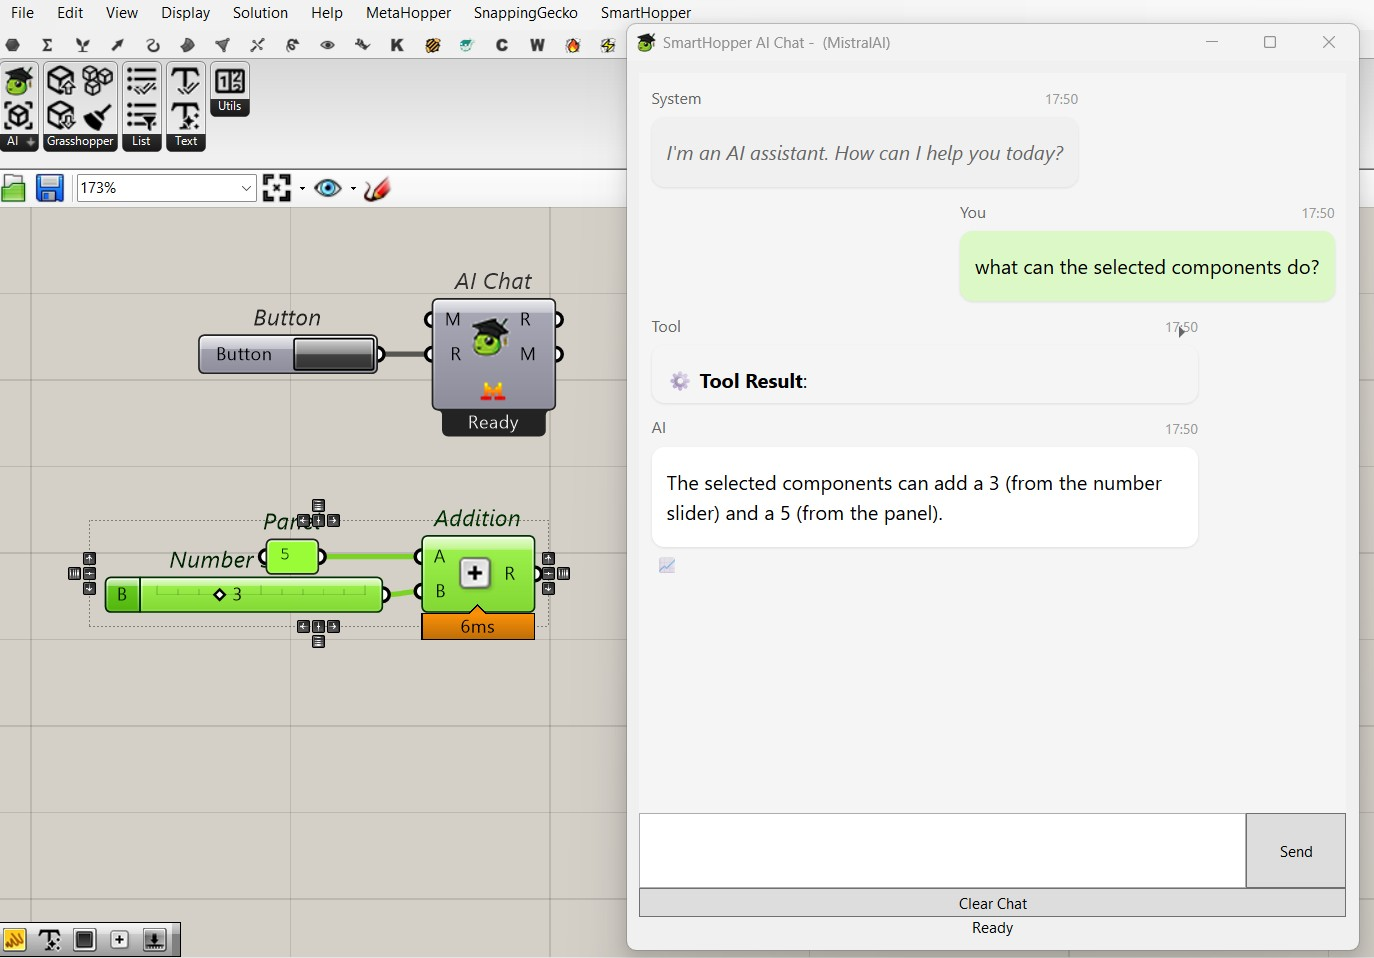Select the bold K tab icon
The height and width of the screenshot is (958, 1374).
click(397, 45)
